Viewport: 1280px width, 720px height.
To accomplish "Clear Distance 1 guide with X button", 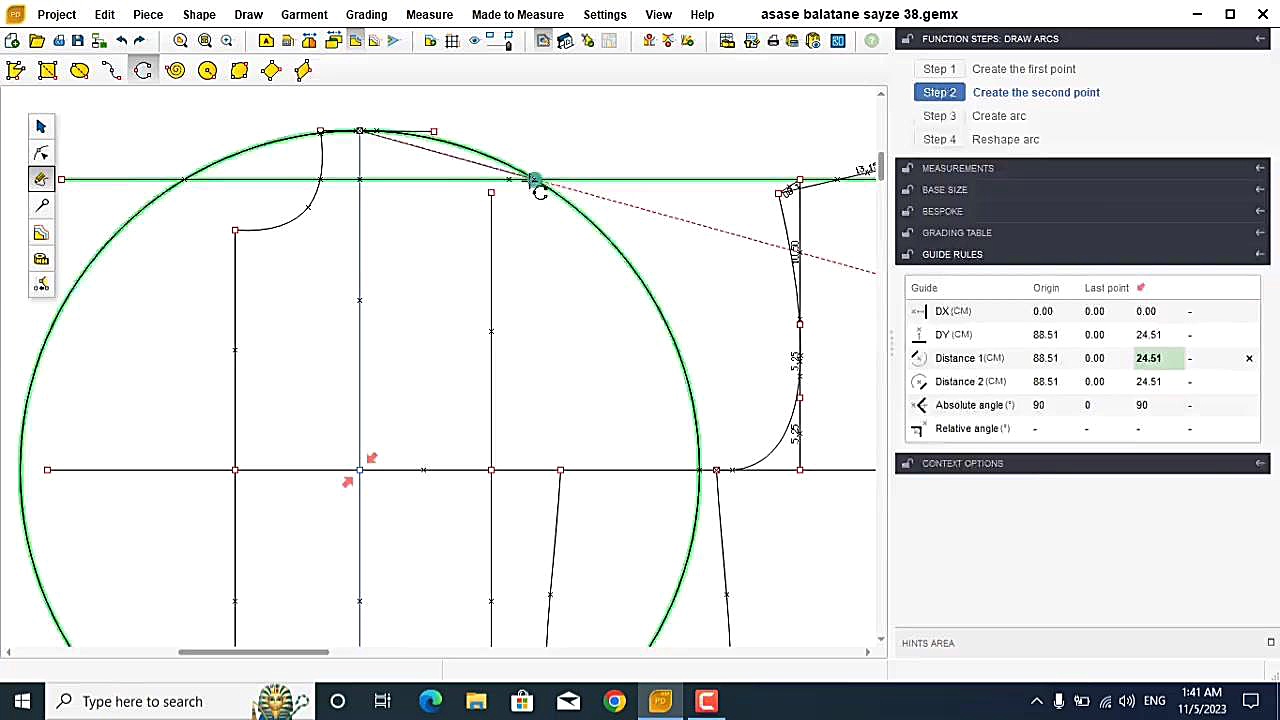I will tap(1249, 358).
